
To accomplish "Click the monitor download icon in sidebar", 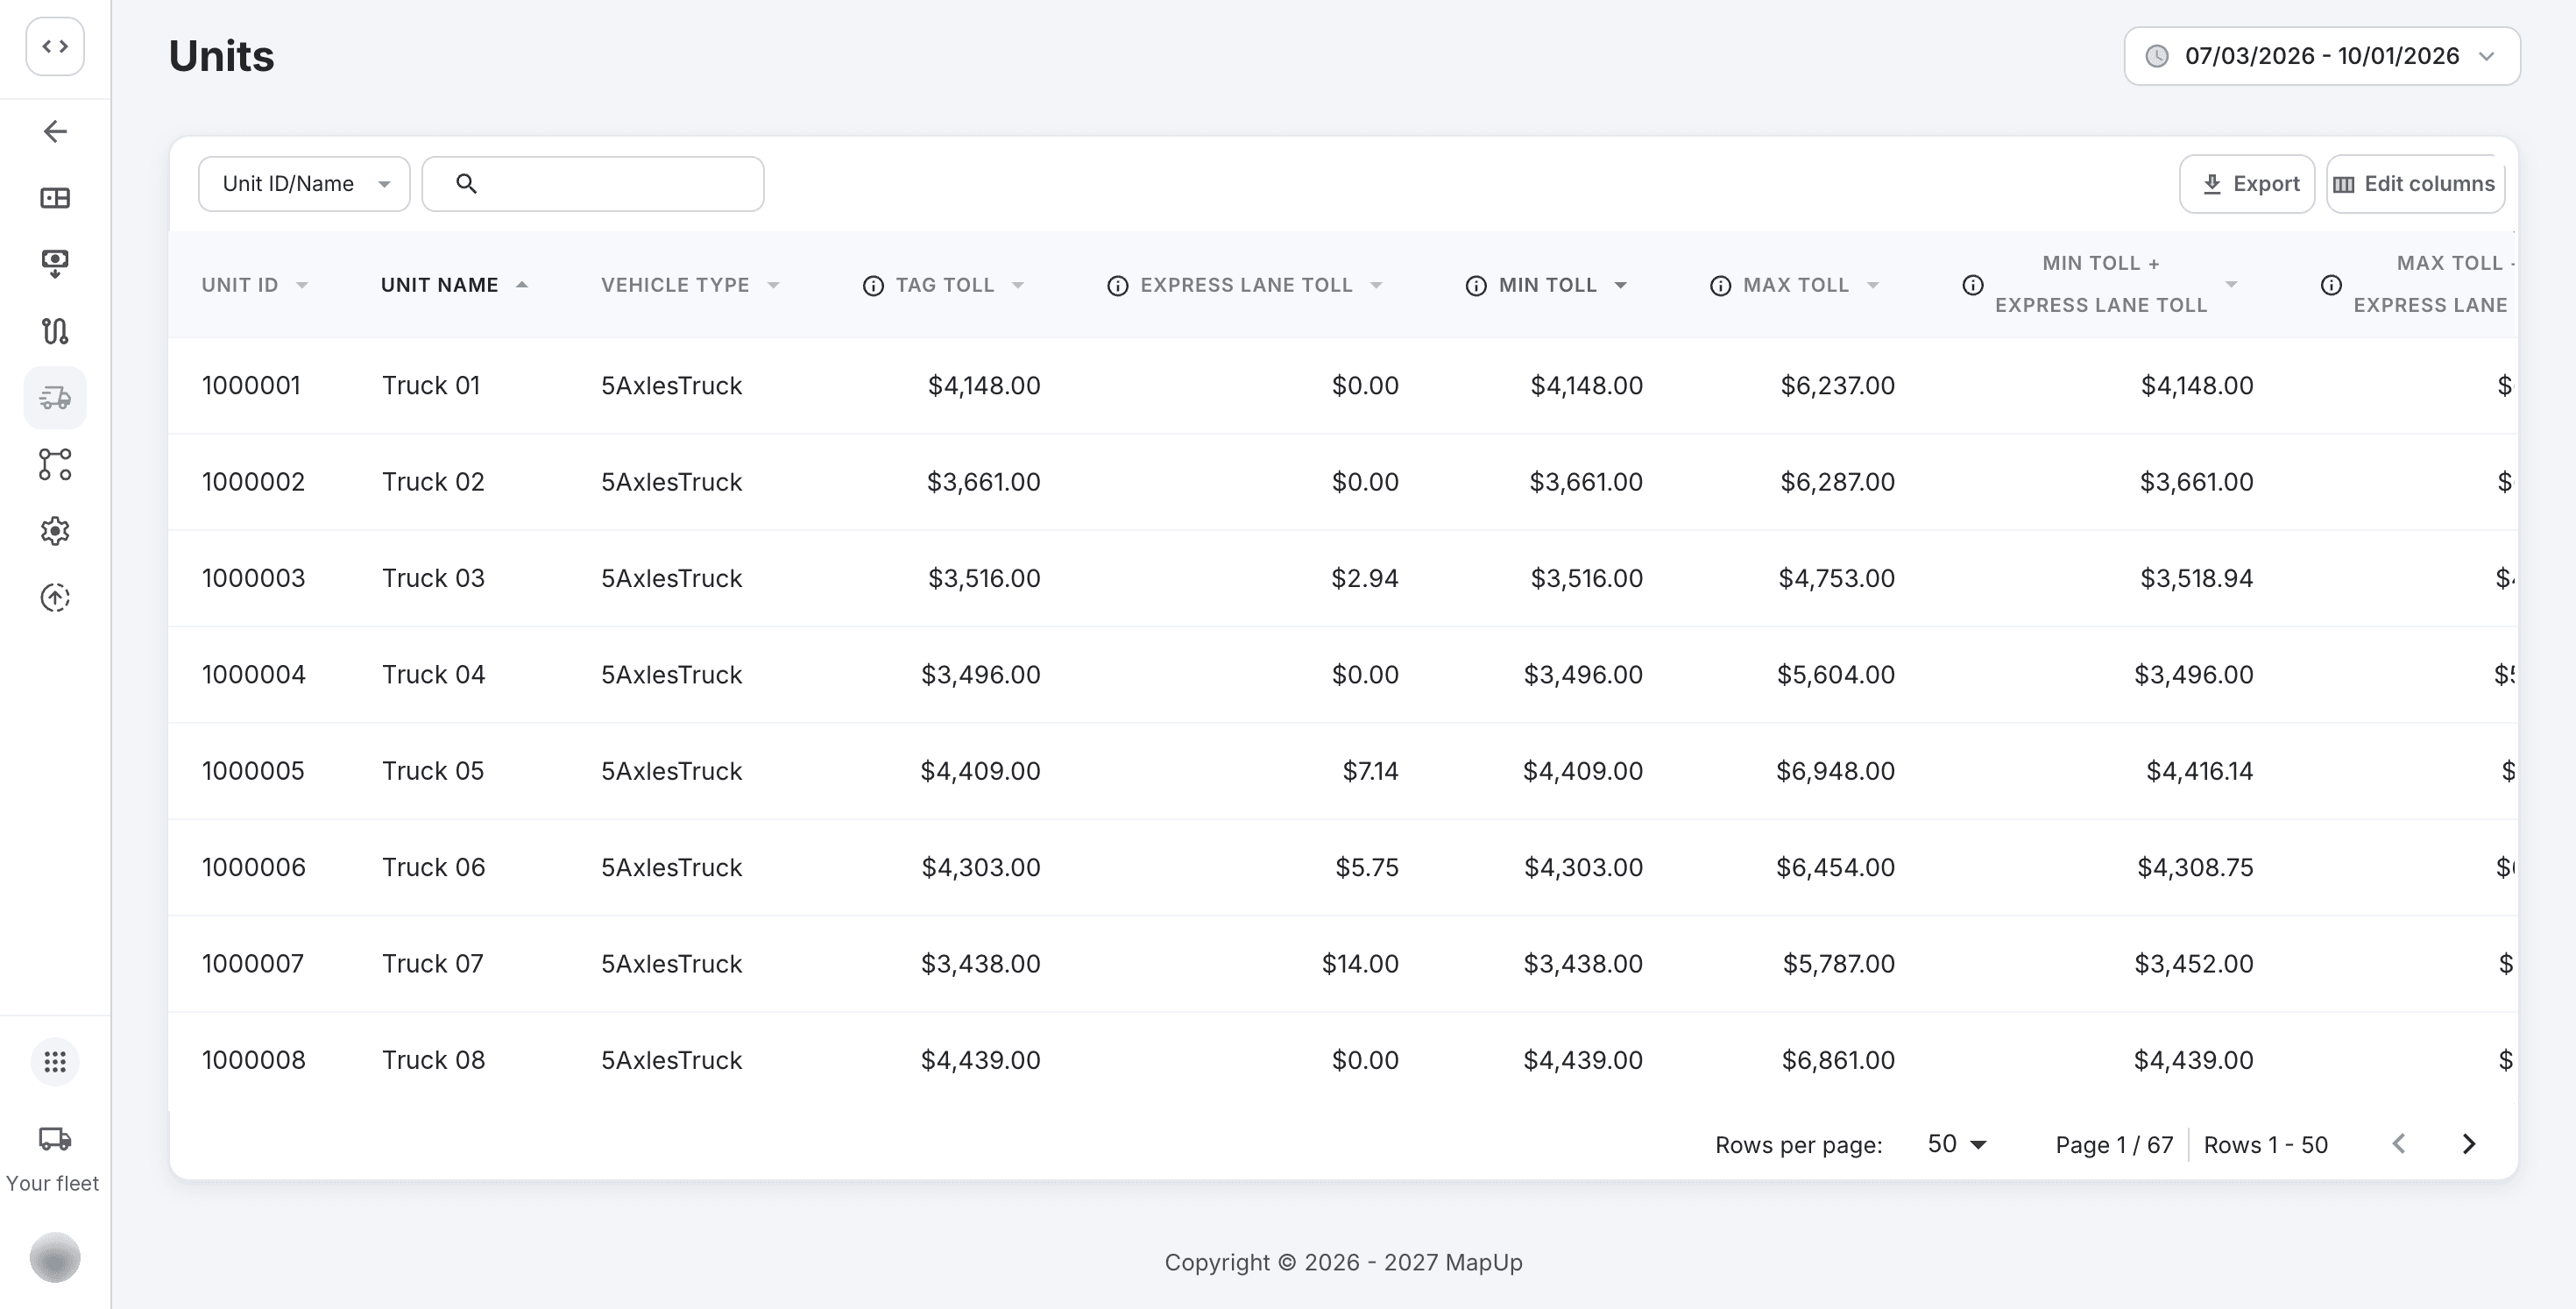I will pos(55,264).
